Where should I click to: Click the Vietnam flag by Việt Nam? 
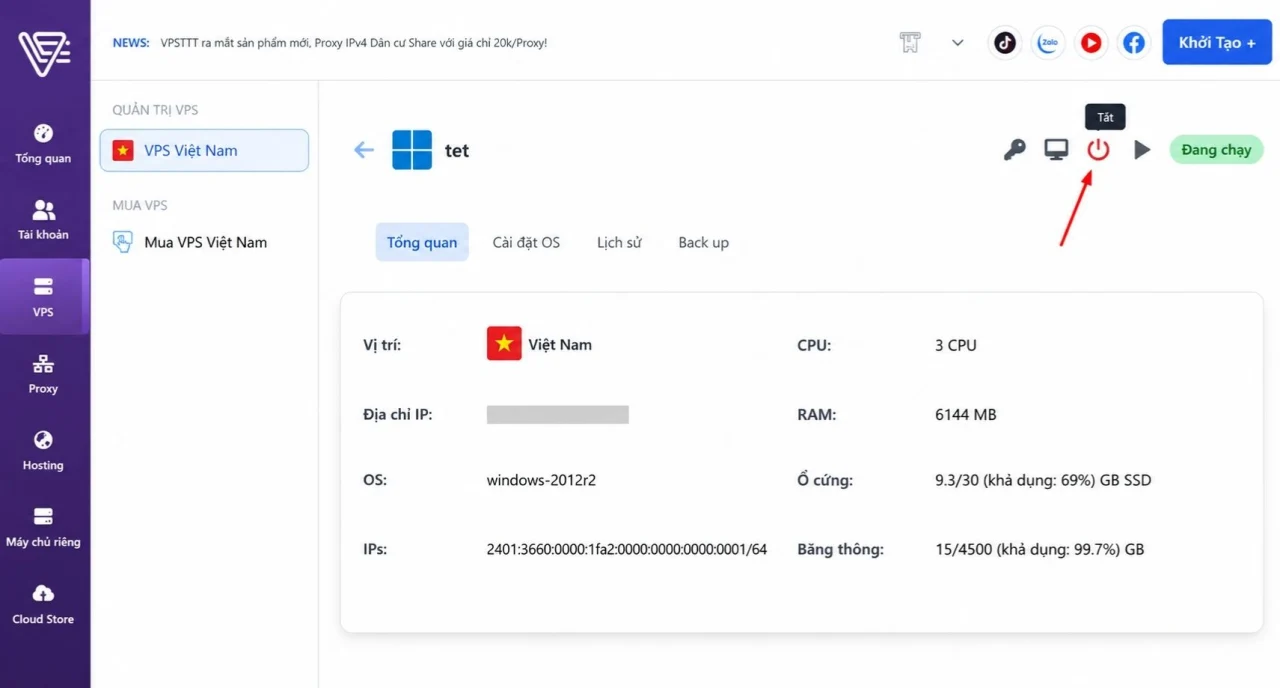pyautogui.click(x=504, y=344)
